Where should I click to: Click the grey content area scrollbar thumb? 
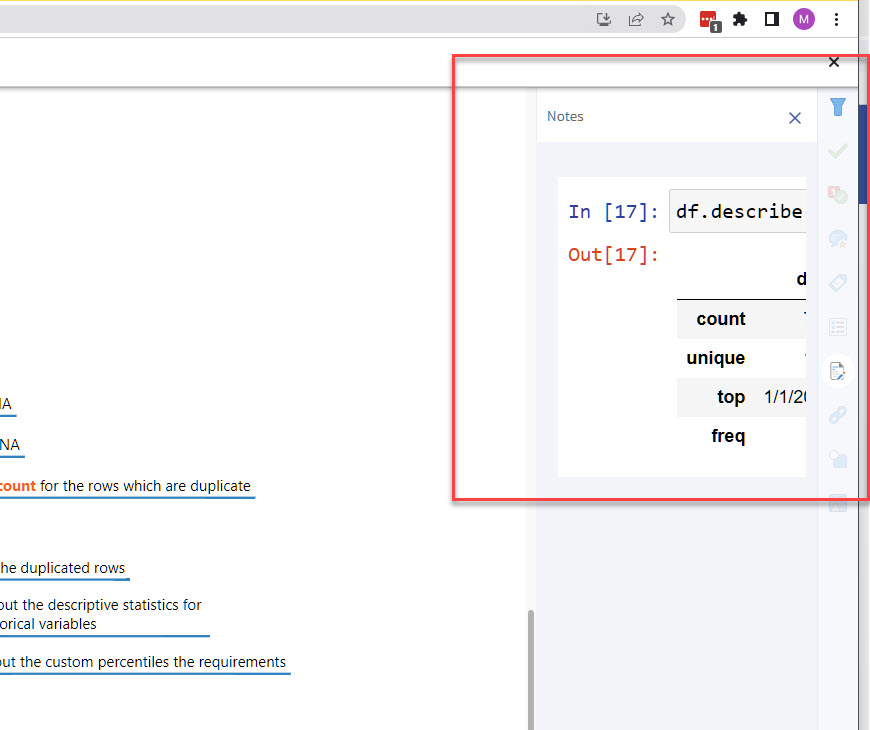click(x=531, y=670)
